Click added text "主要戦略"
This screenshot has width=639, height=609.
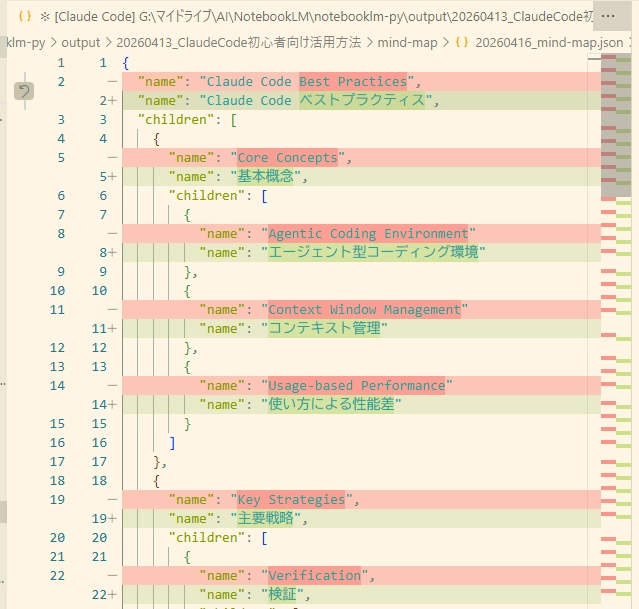(x=265, y=518)
